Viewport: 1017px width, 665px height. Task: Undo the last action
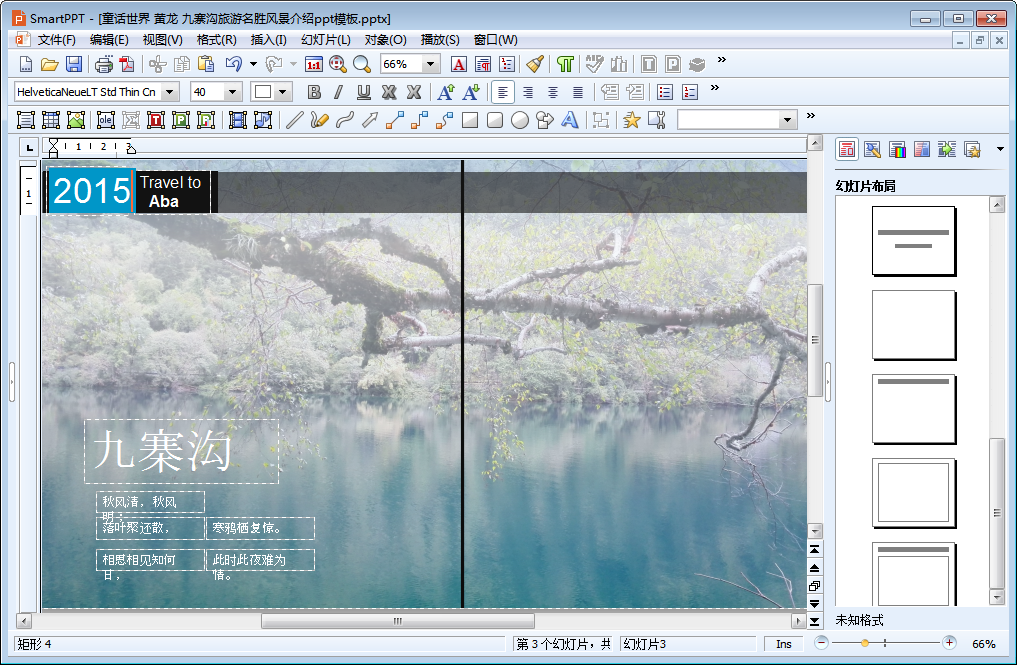click(x=233, y=64)
